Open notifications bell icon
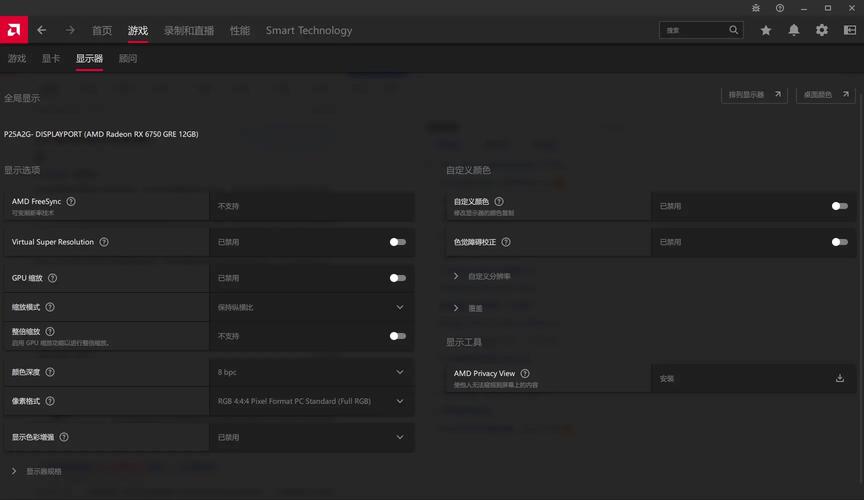This screenshot has width=864, height=500. click(x=793, y=30)
